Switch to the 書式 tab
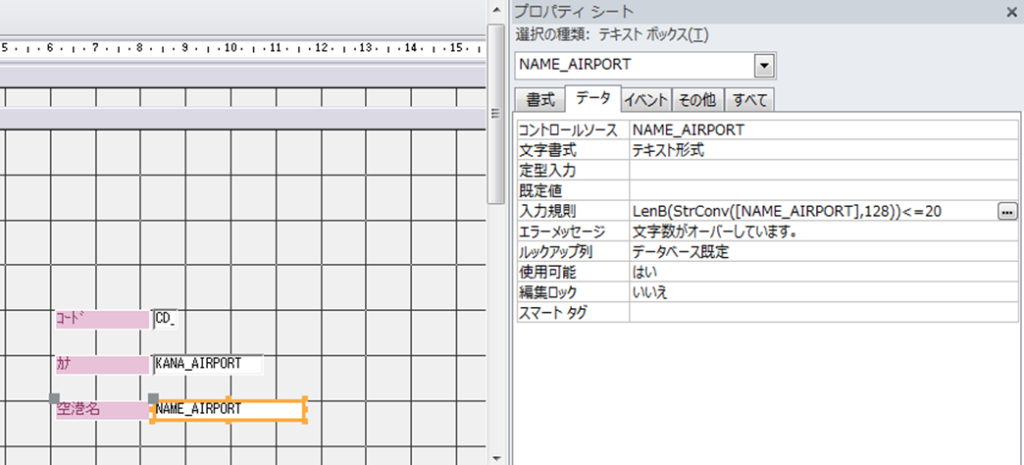The image size is (1024, 465). pos(540,100)
